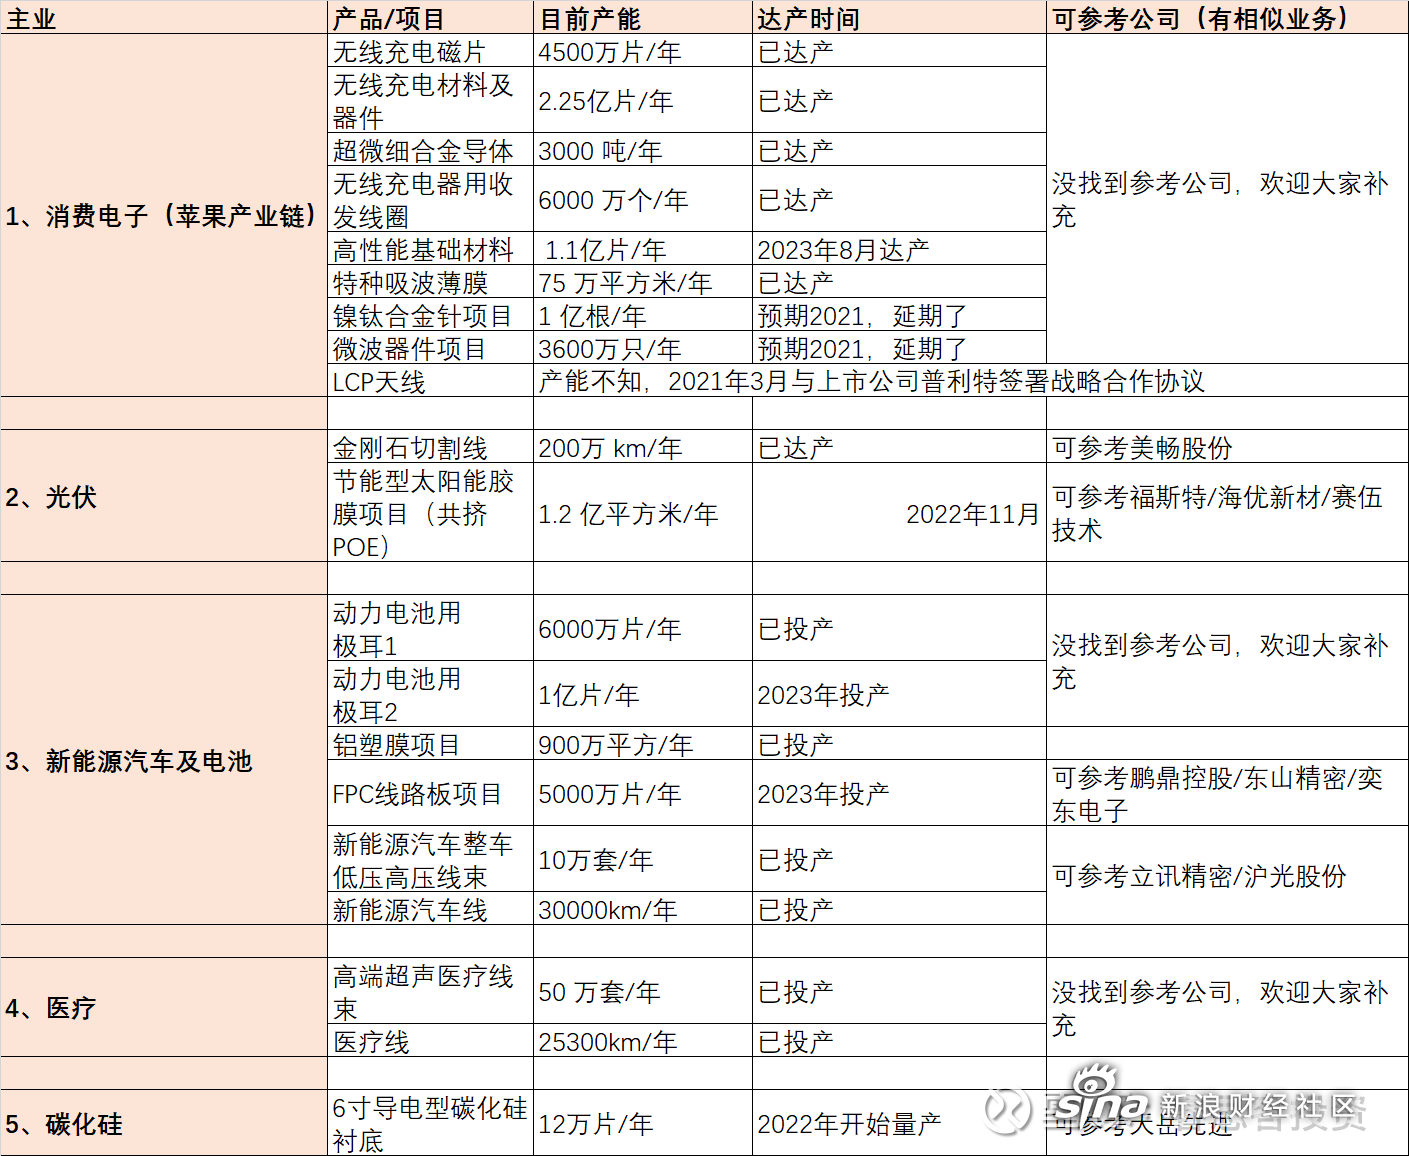This screenshot has width=1409, height=1156.
Task: Click the cell 医疗线
Action: pos(430,1040)
